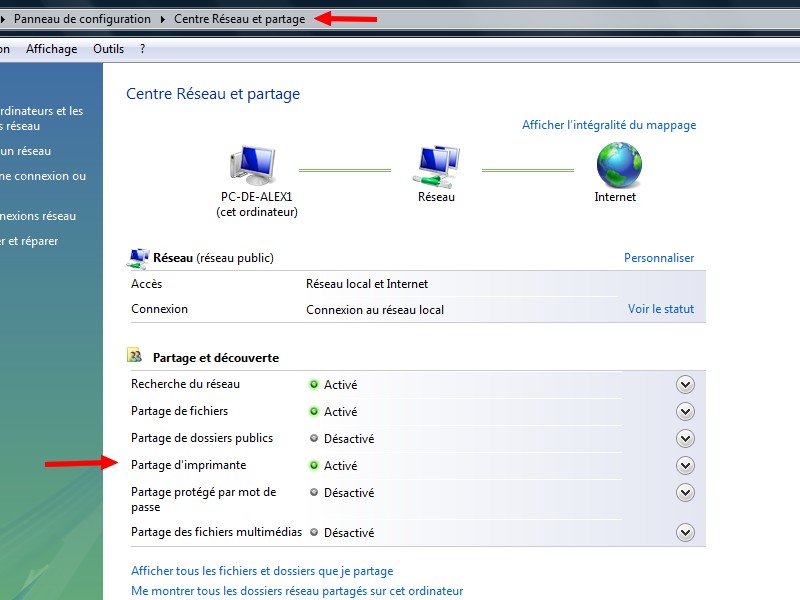The width and height of the screenshot is (800, 600).
Task: Click the Réseau network map icon
Action: click(x=437, y=166)
